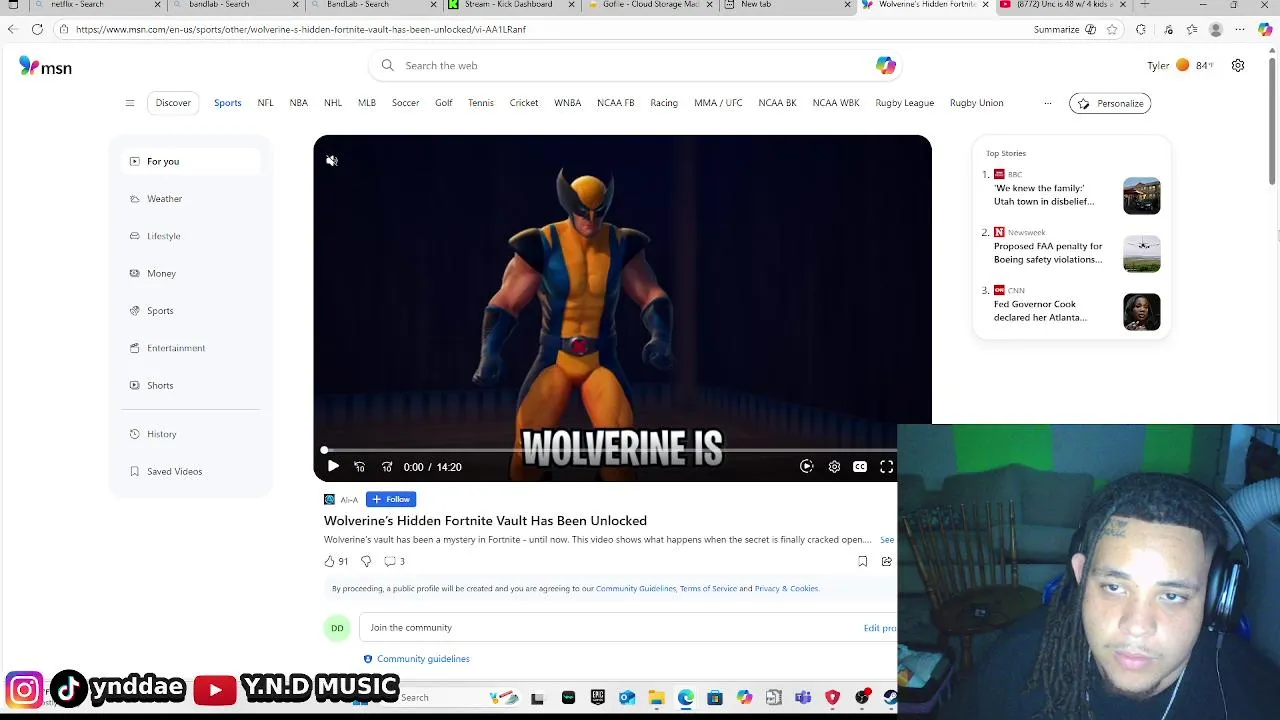This screenshot has width=1280, height=720.
Task: Unmute the video with the speaker icon
Action: pos(332,160)
